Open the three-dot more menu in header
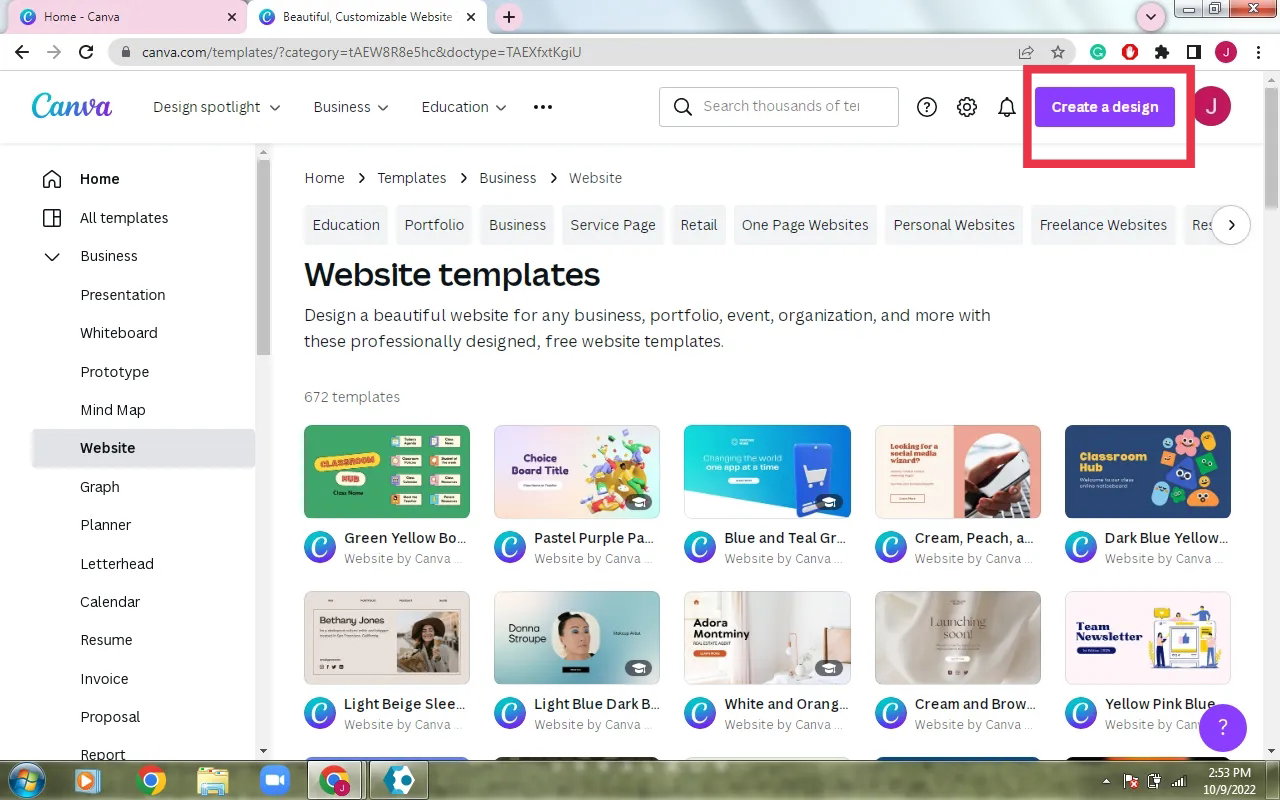 coord(543,107)
